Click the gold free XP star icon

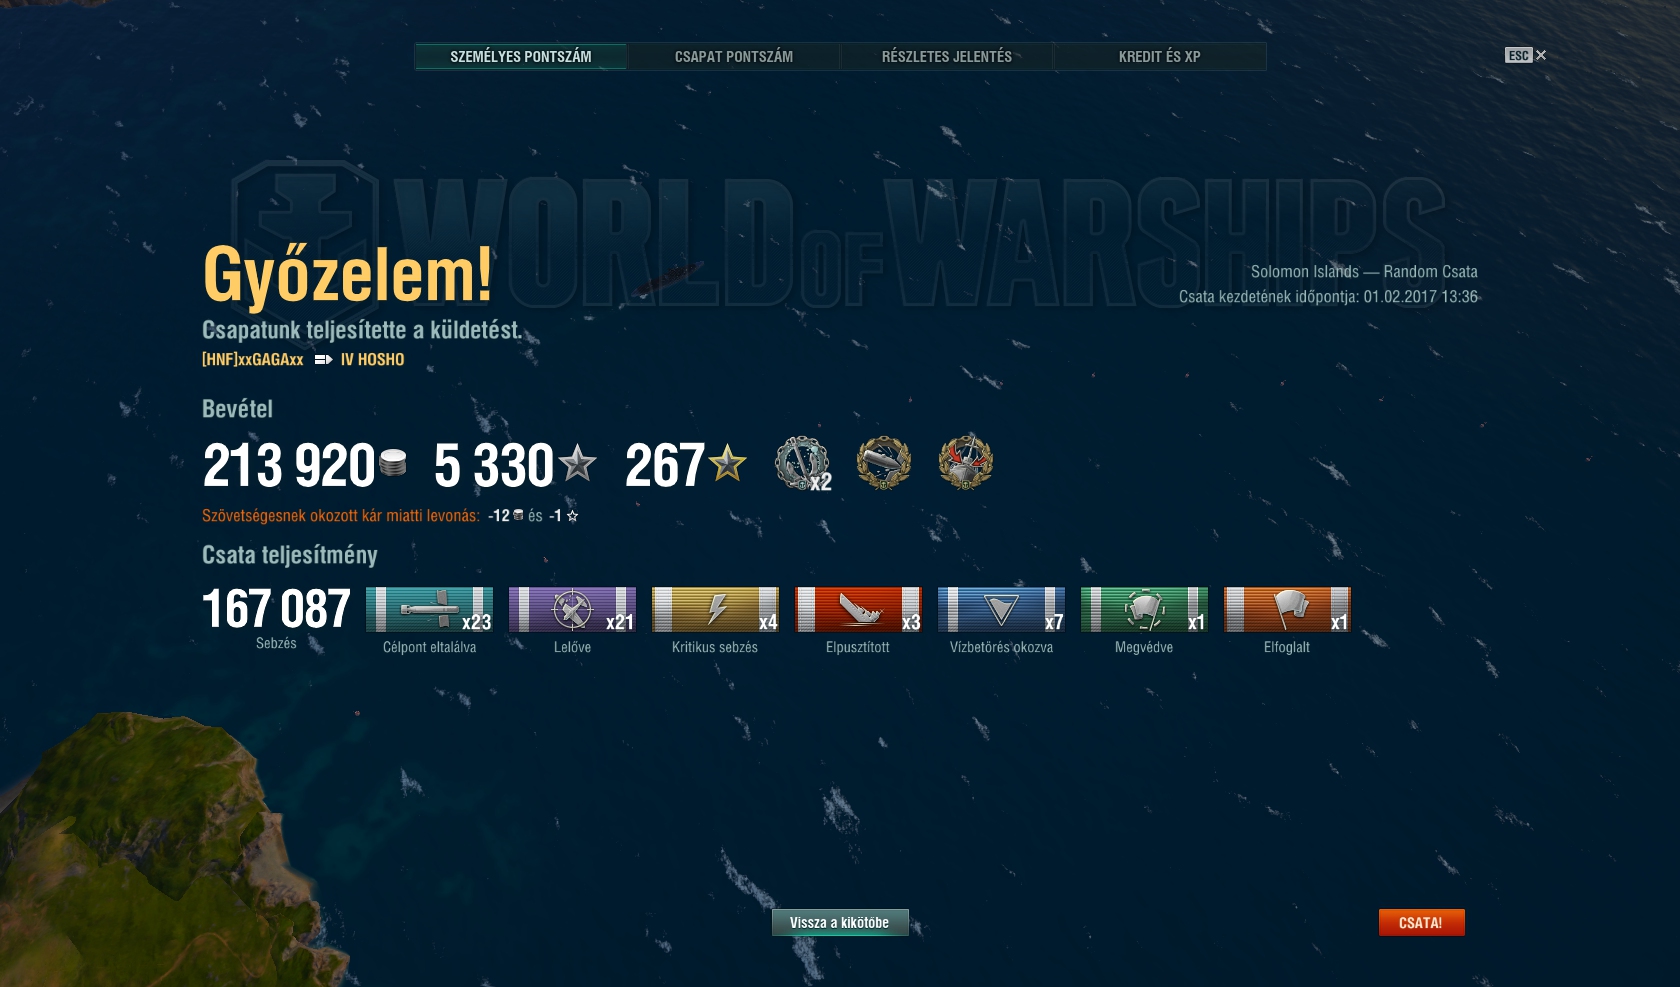727,463
